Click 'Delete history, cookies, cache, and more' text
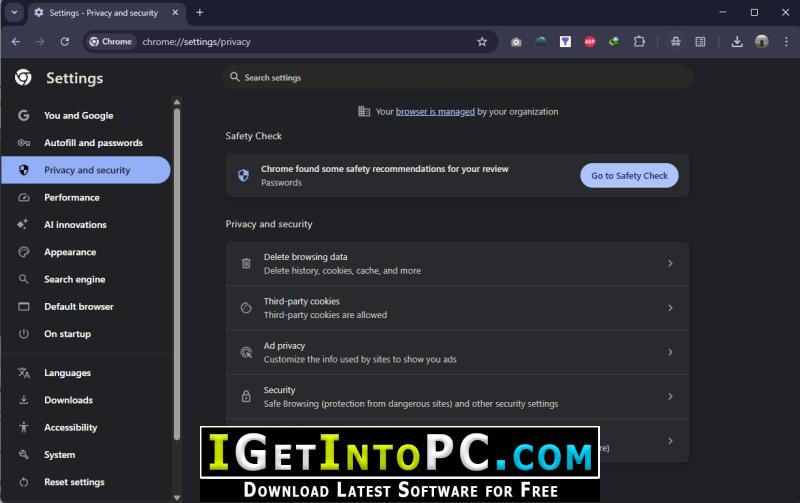Image resolution: width=800 pixels, height=503 pixels. pos(342,271)
